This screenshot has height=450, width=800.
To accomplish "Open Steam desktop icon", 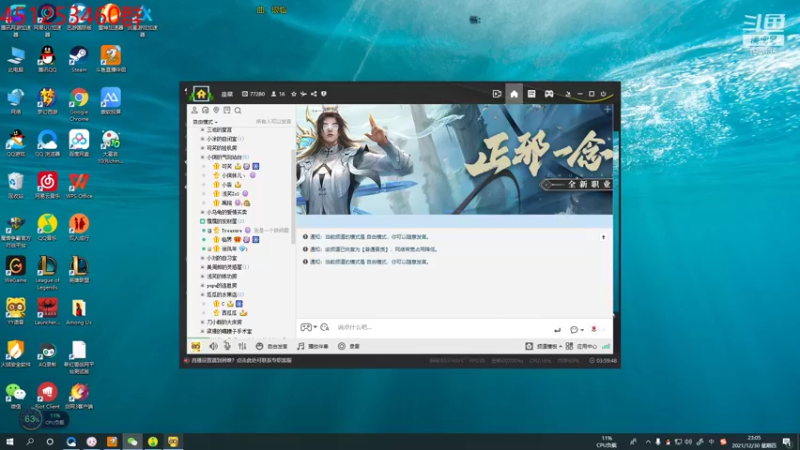I will (79, 59).
